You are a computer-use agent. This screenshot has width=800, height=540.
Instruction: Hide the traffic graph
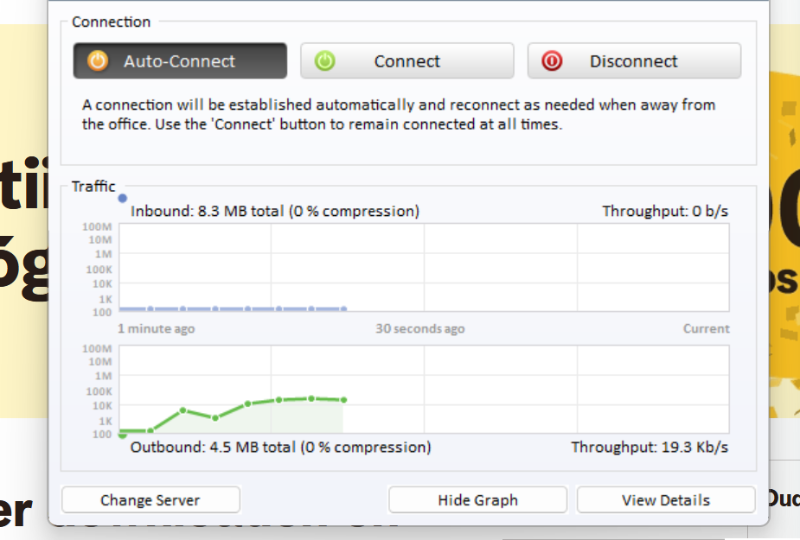pyautogui.click(x=477, y=500)
